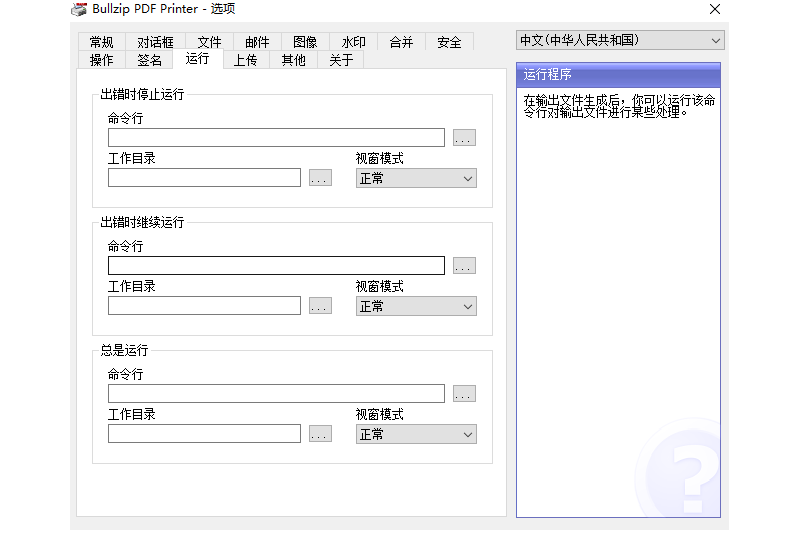Focus 工作目录 field under 出错时继续运行
Viewport: 800px width, 533px height.
point(204,306)
